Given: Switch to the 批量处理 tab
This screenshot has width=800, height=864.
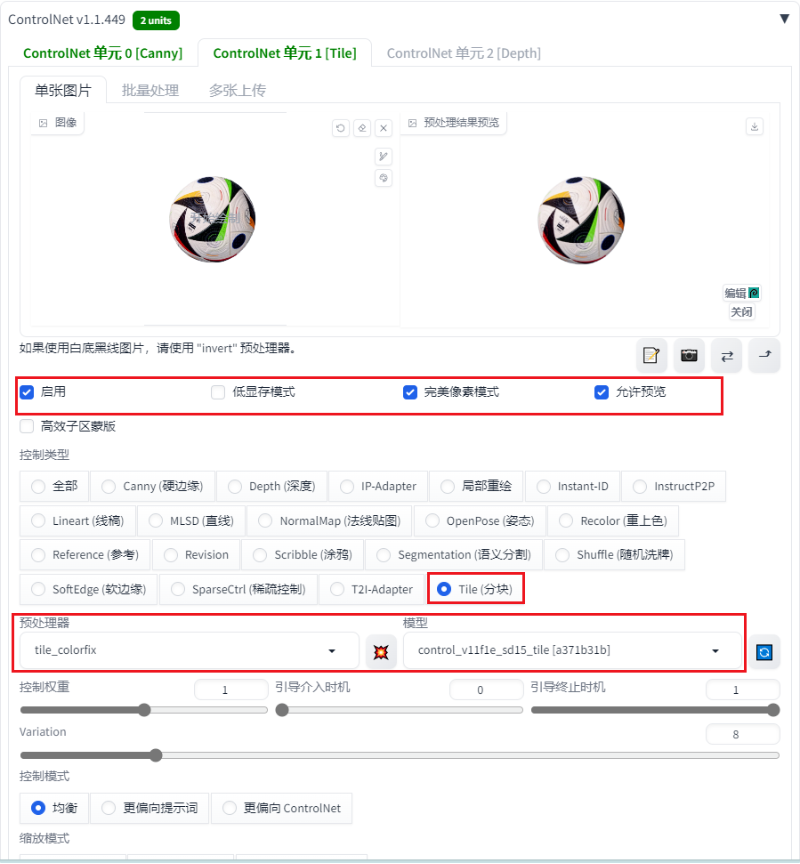Looking at the screenshot, I should [150, 90].
